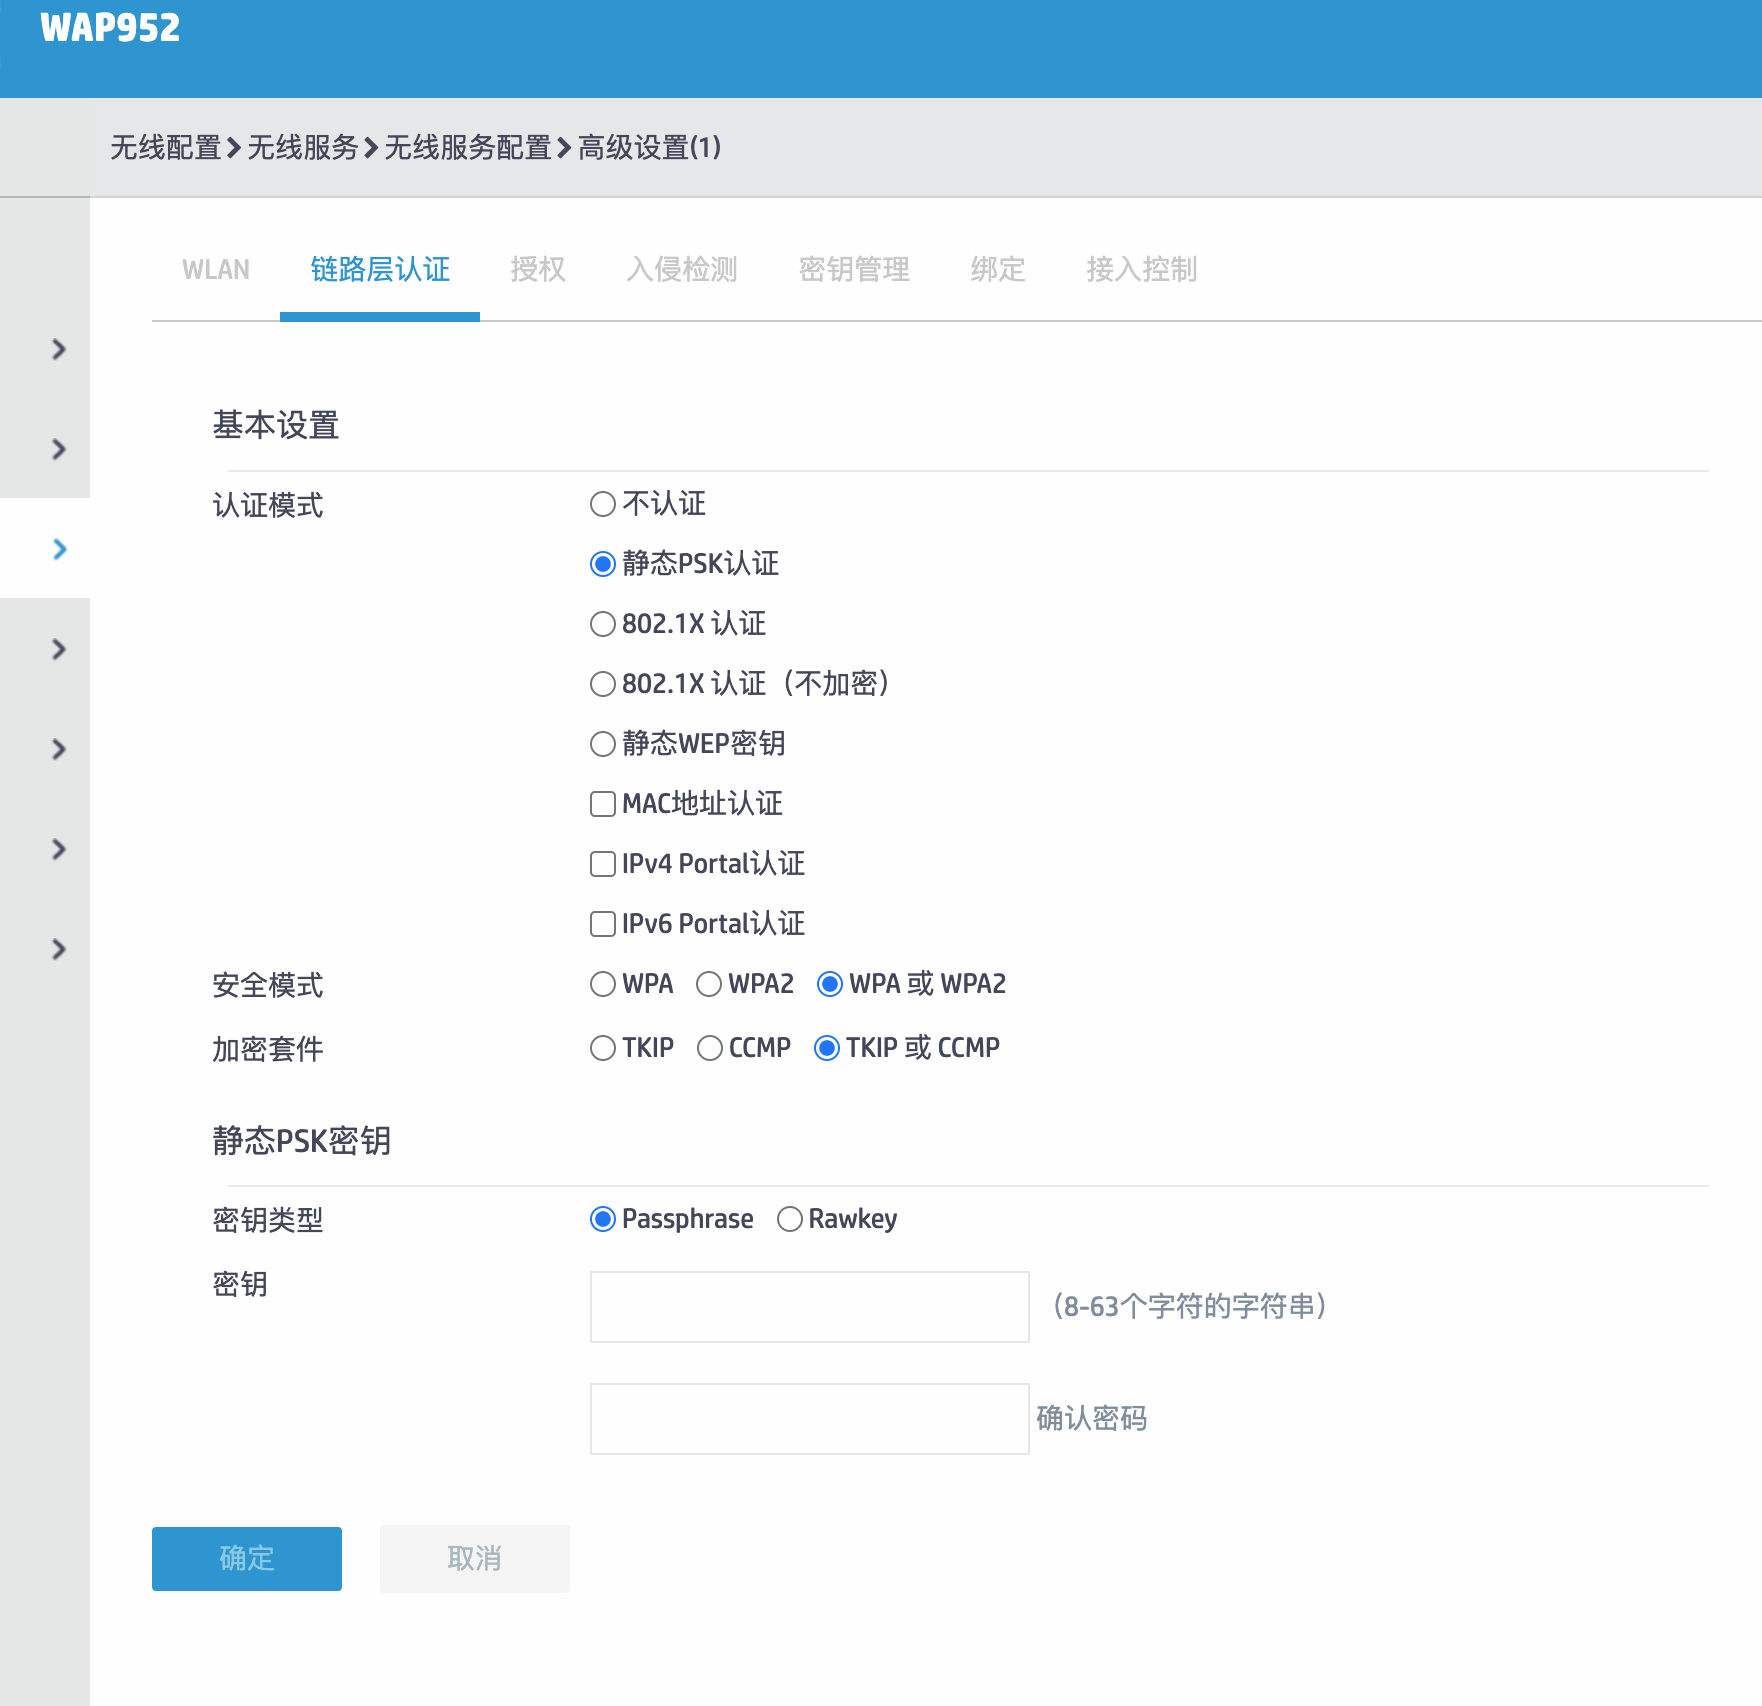Switch to the WLAN tab
This screenshot has height=1706, width=1762.
coord(216,270)
